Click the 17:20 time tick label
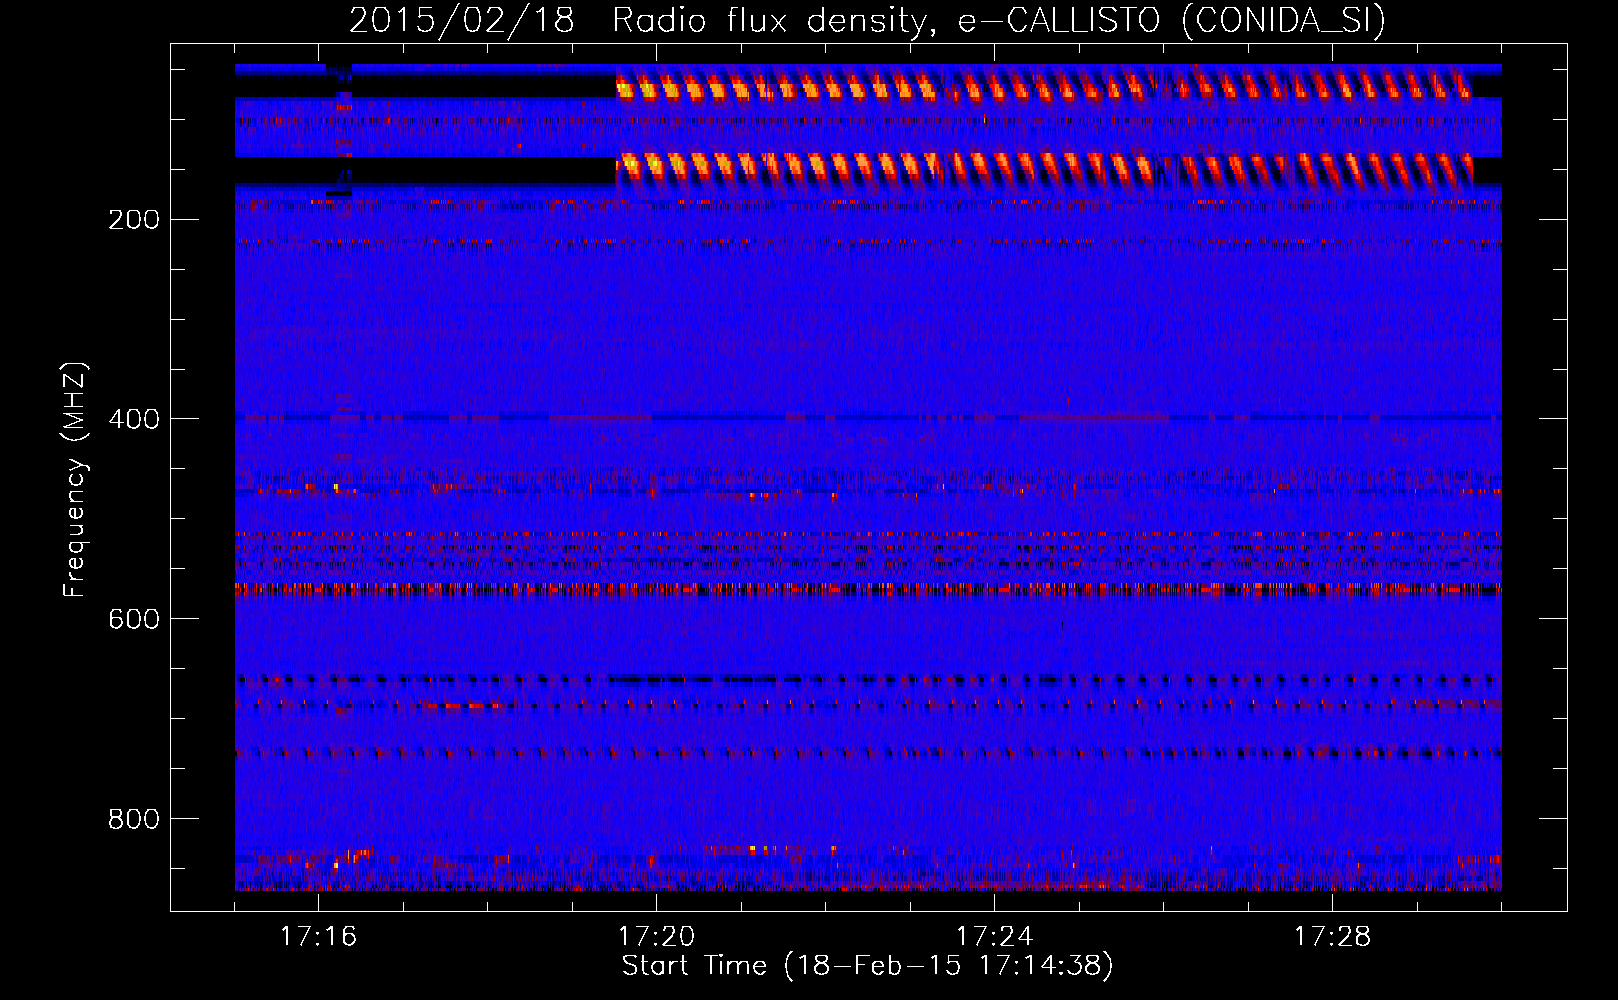 [x=656, y=936]
